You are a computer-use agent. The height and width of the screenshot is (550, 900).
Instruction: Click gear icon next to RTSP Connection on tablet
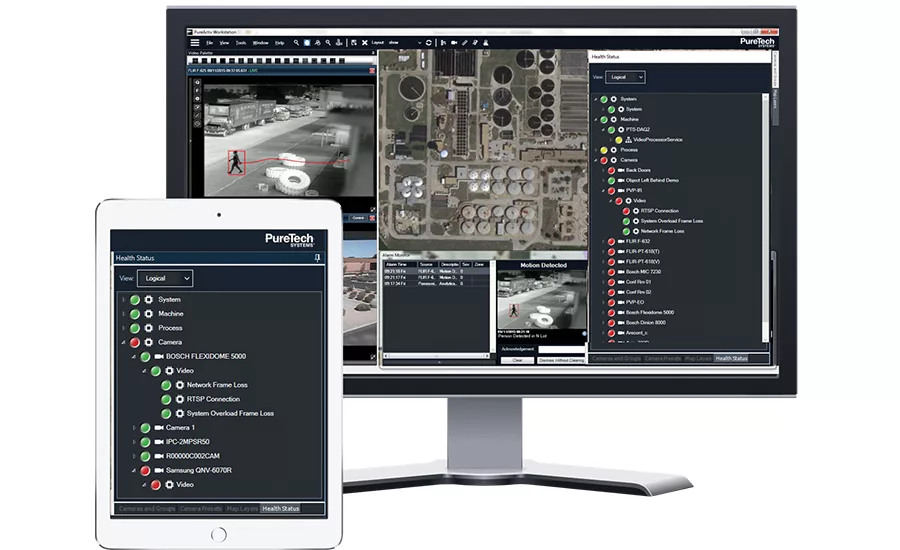point(180,400)
